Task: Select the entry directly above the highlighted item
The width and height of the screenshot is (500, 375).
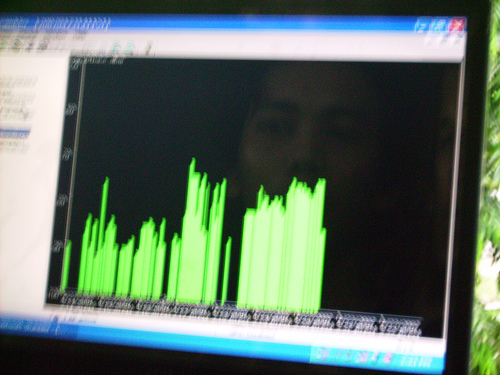Action: [15, 116]
